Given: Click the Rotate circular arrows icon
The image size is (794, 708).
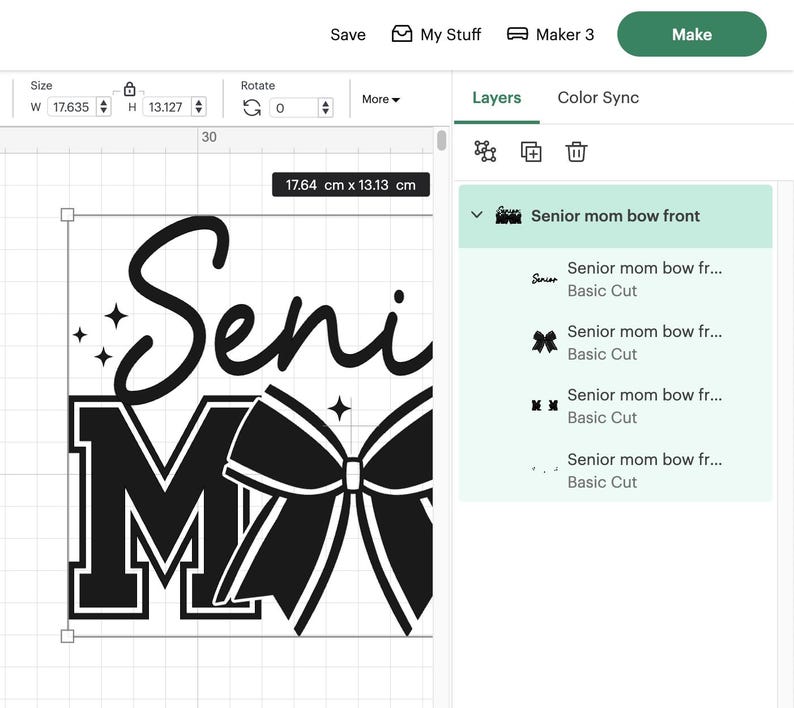Looking at the screenshot, I should [252, 107].
